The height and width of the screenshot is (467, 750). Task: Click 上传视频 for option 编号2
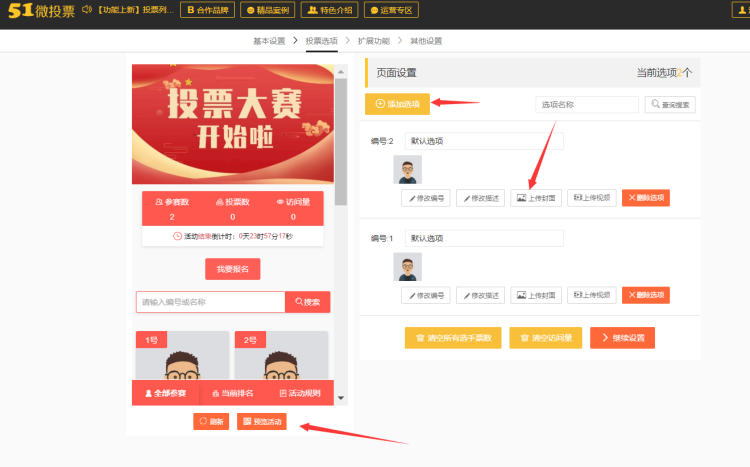click(x=592, y=198)
